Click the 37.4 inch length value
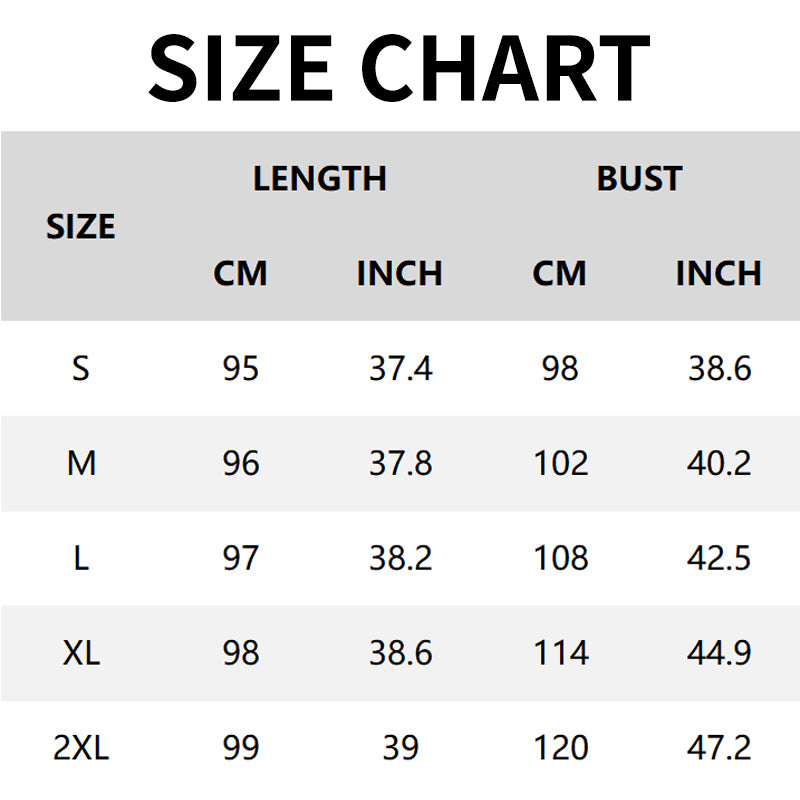This screenshot has width=800, height=800. (x=400, y=369)
